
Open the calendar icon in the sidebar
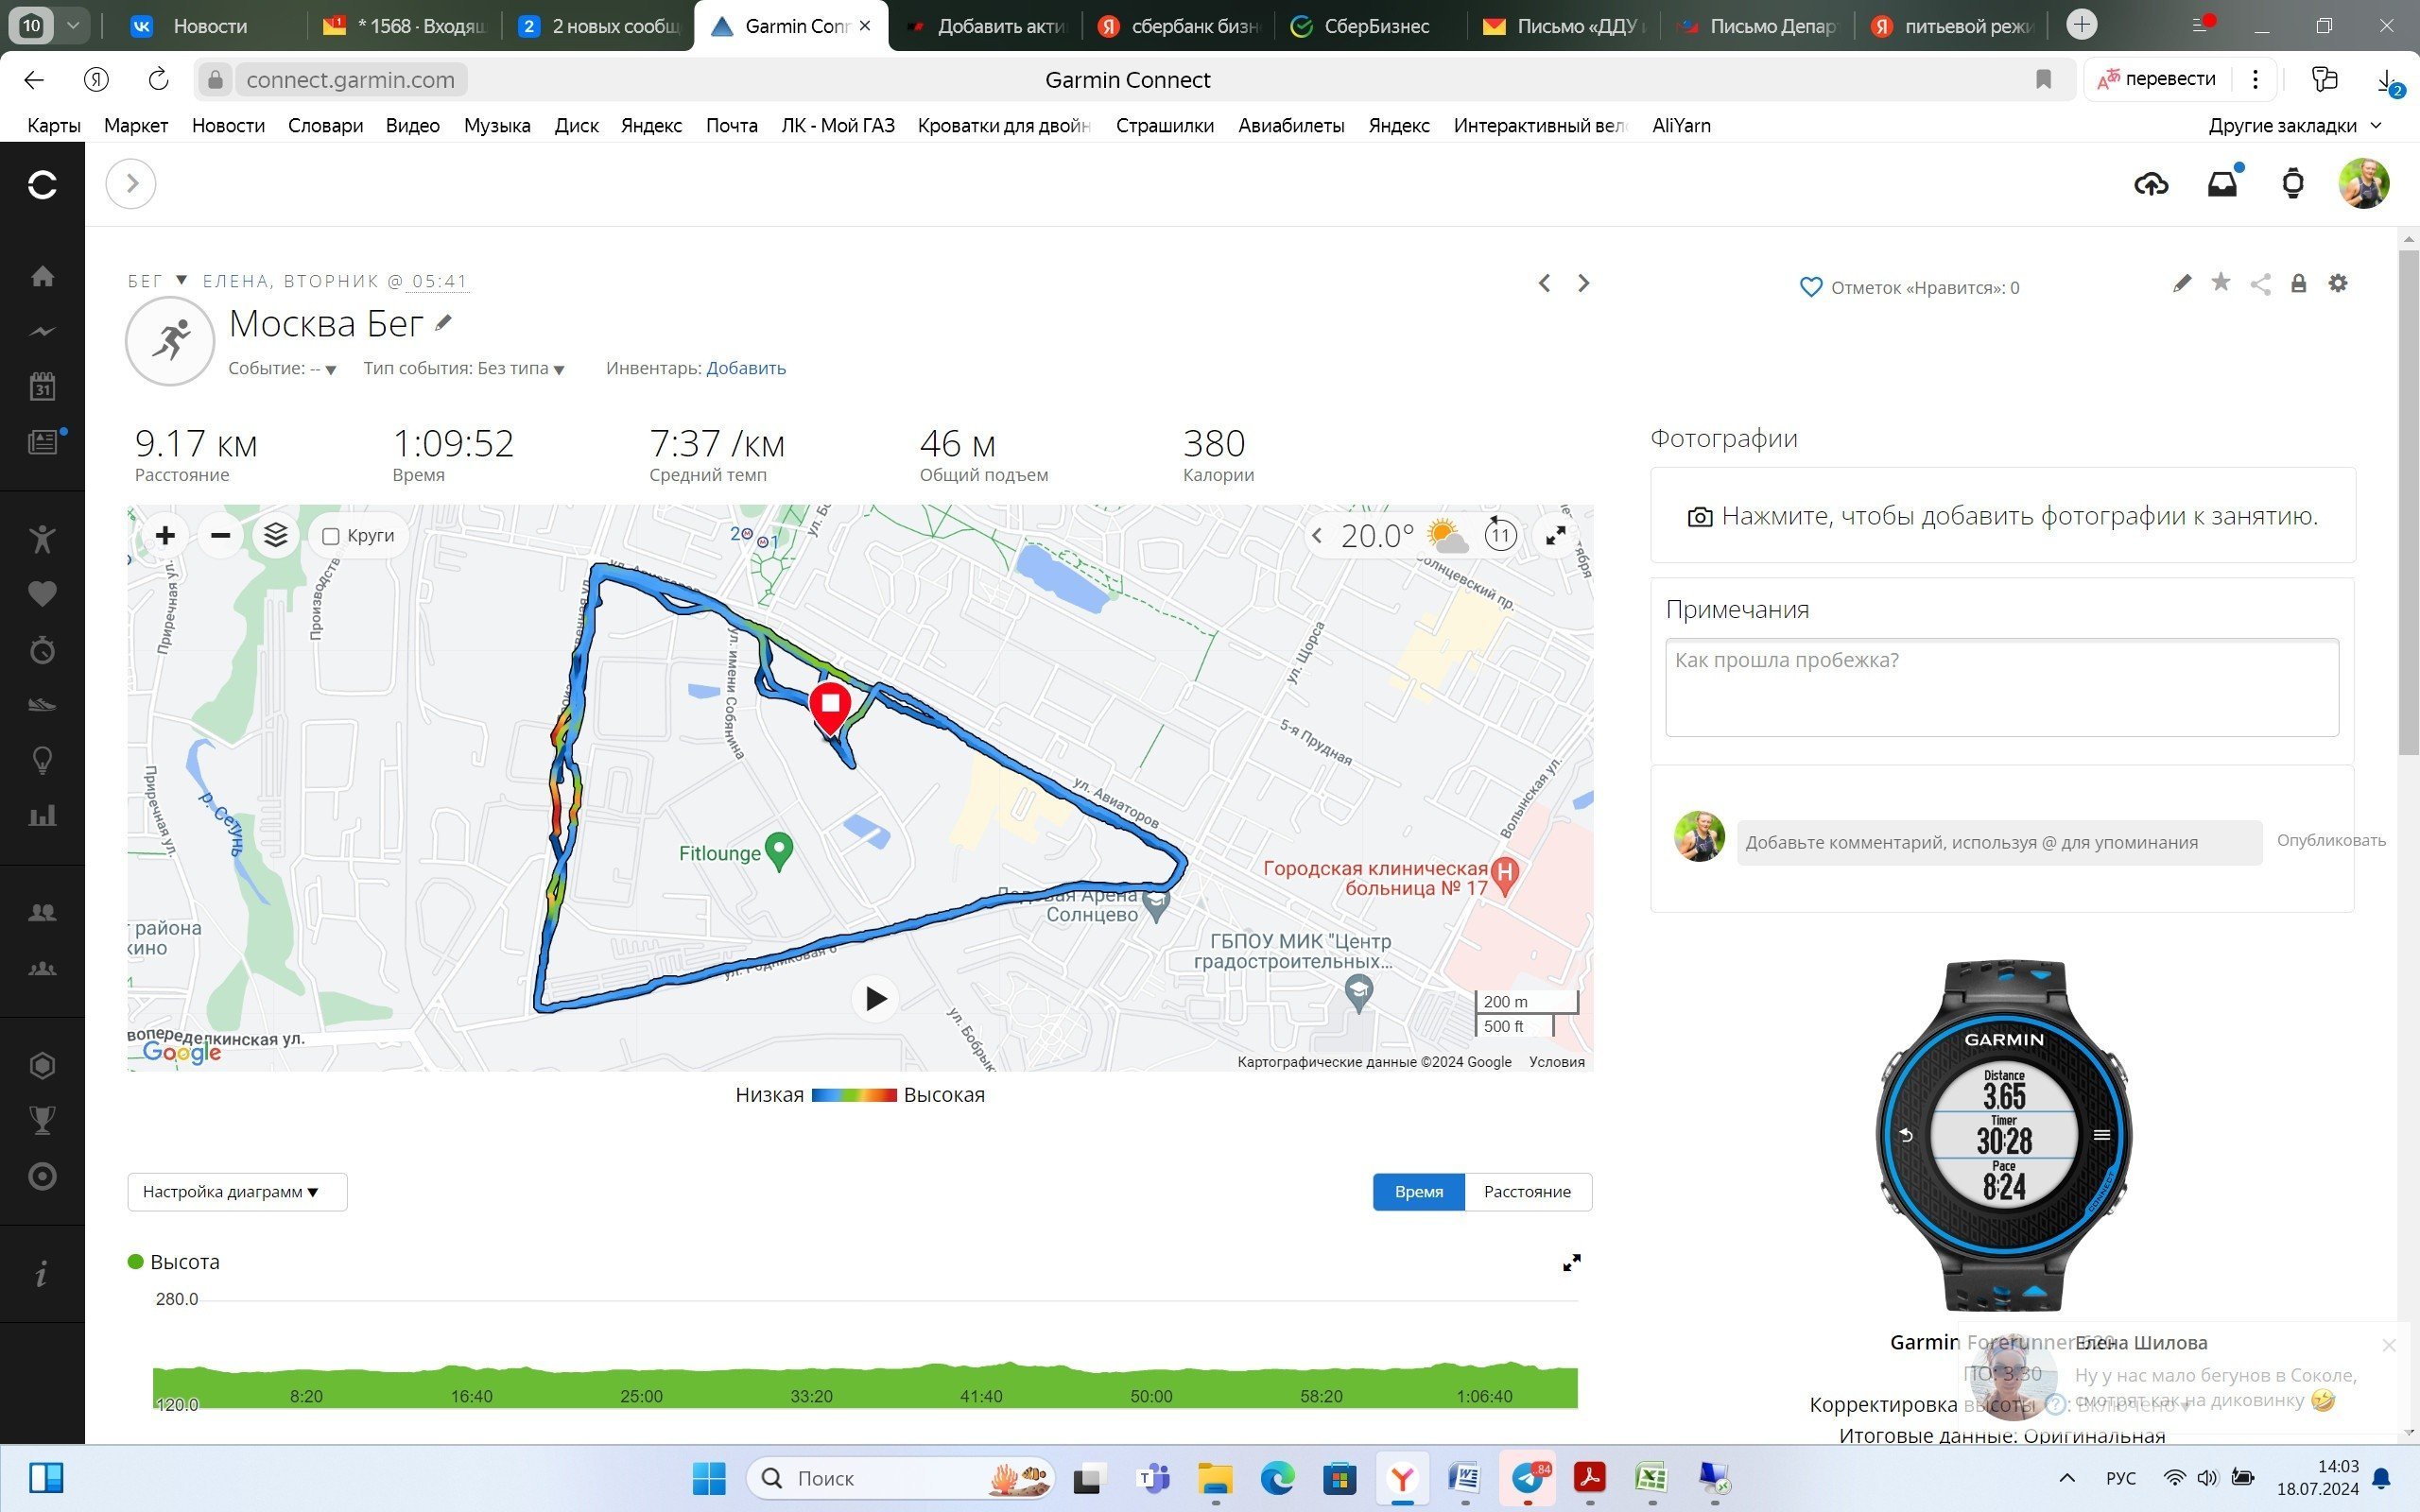[x=42, y=386]
